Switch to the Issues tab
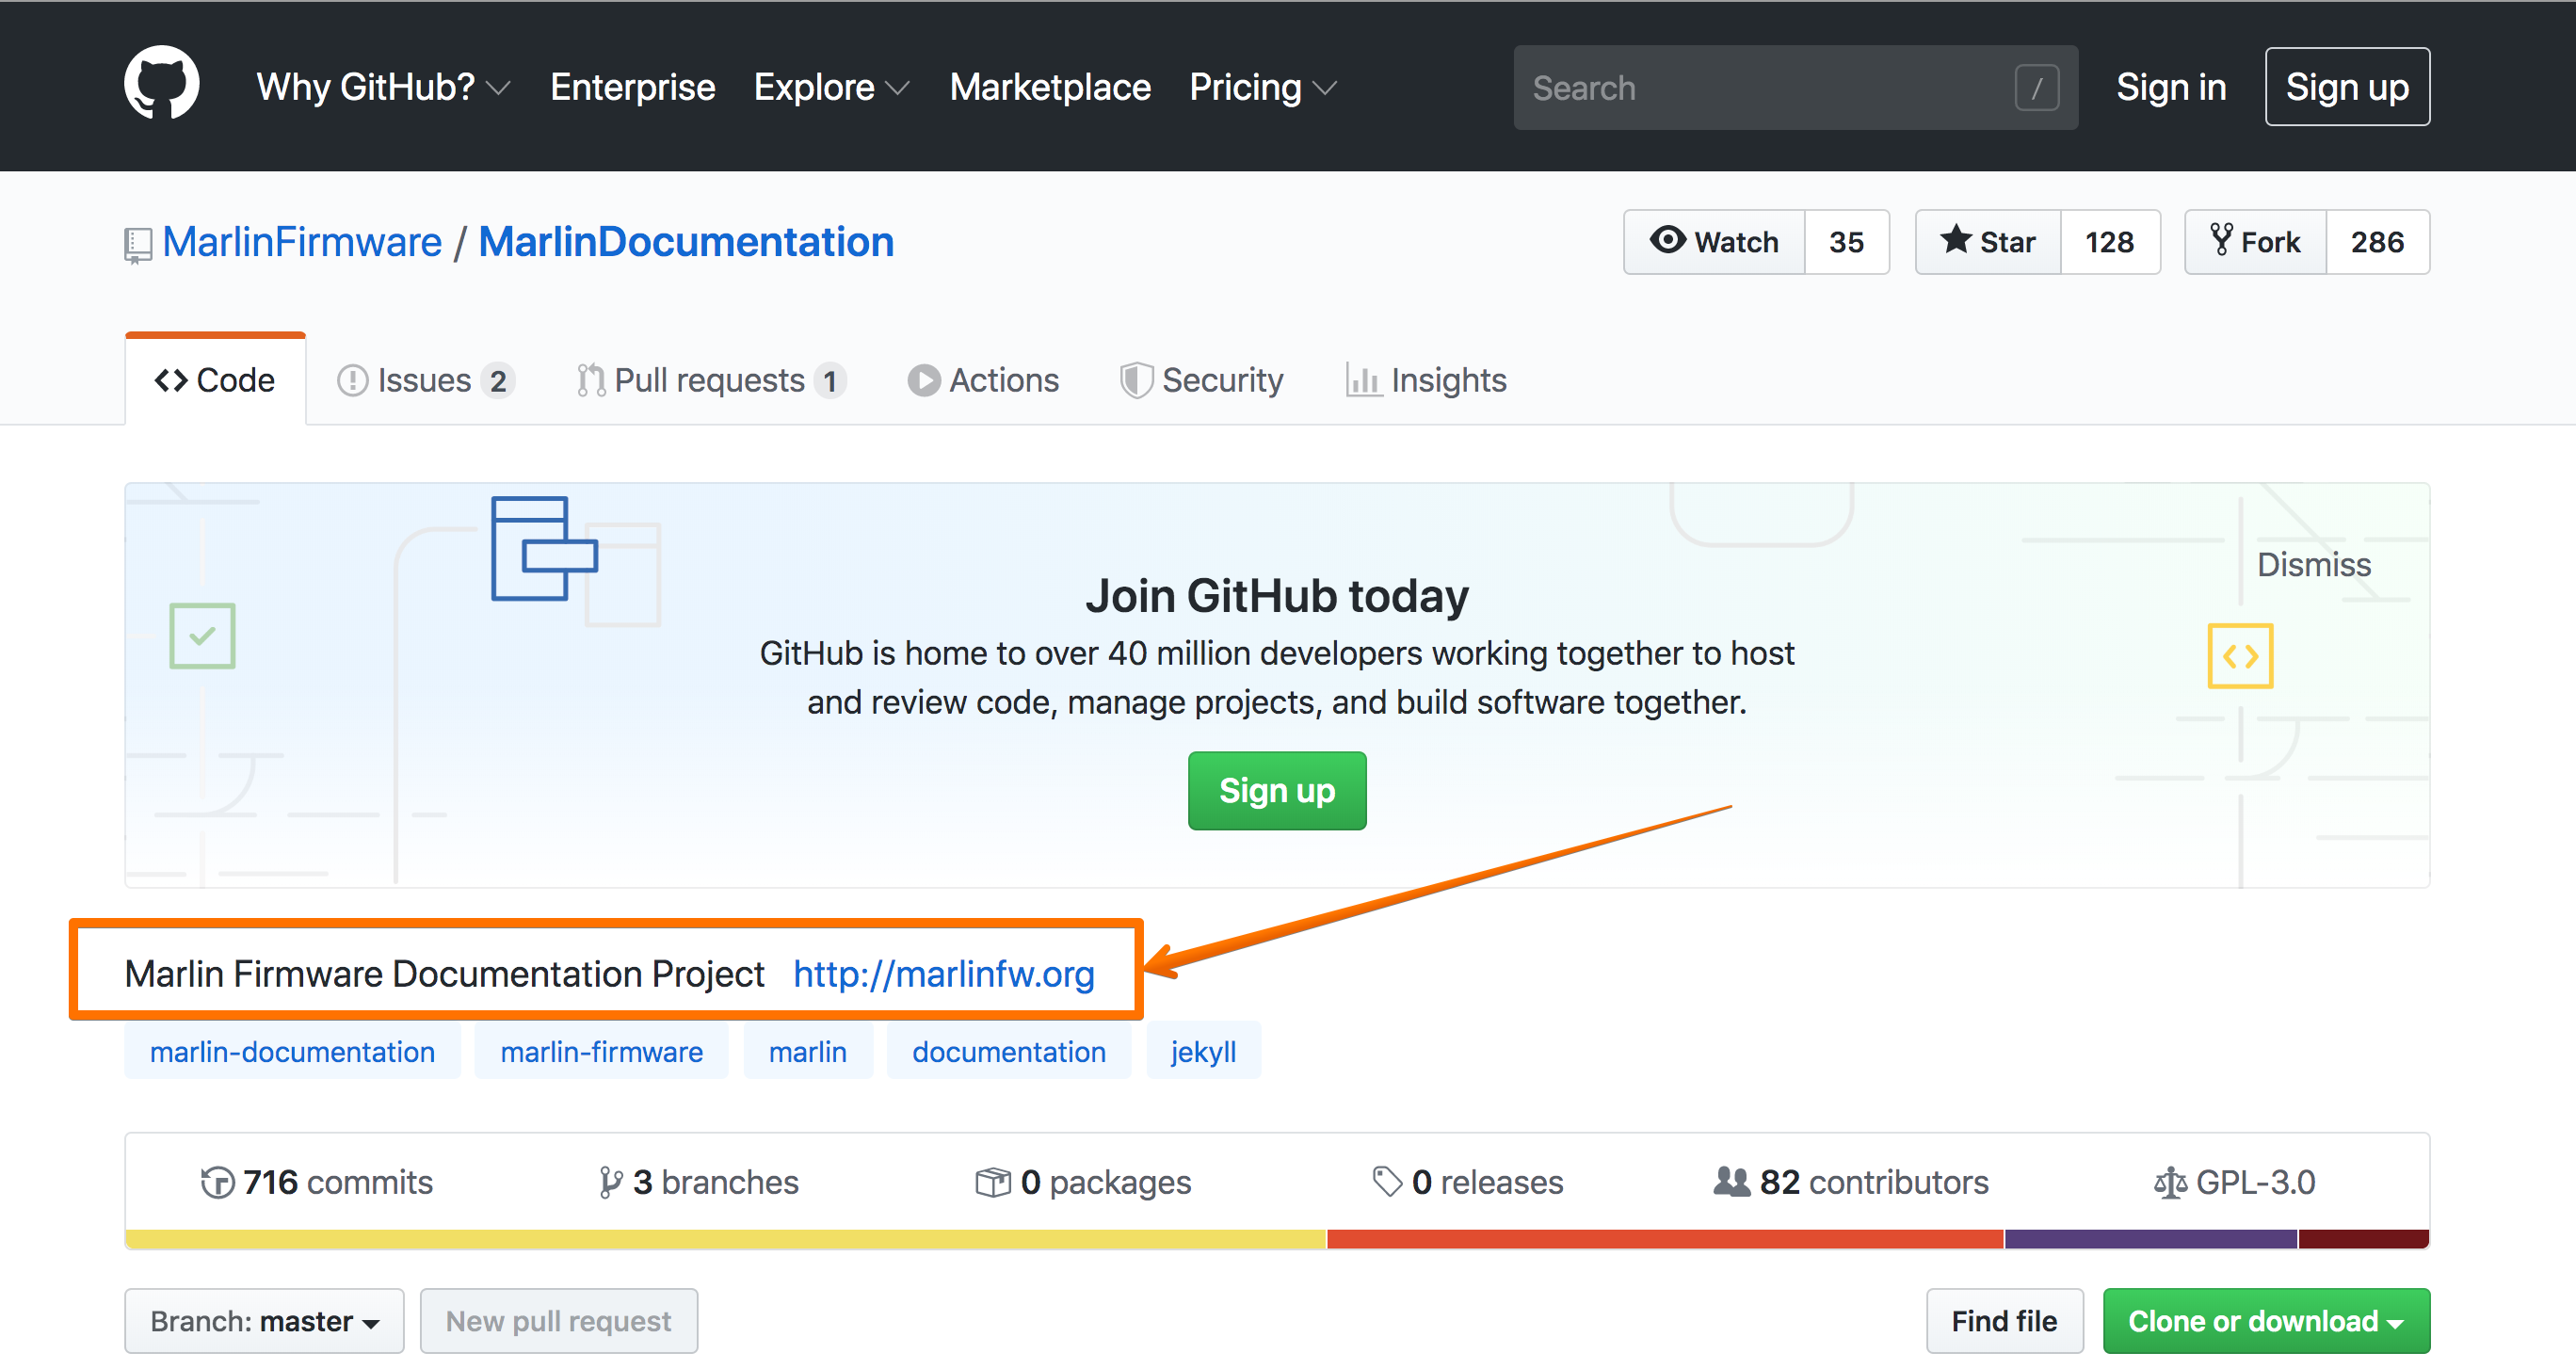 click(425, 380)
